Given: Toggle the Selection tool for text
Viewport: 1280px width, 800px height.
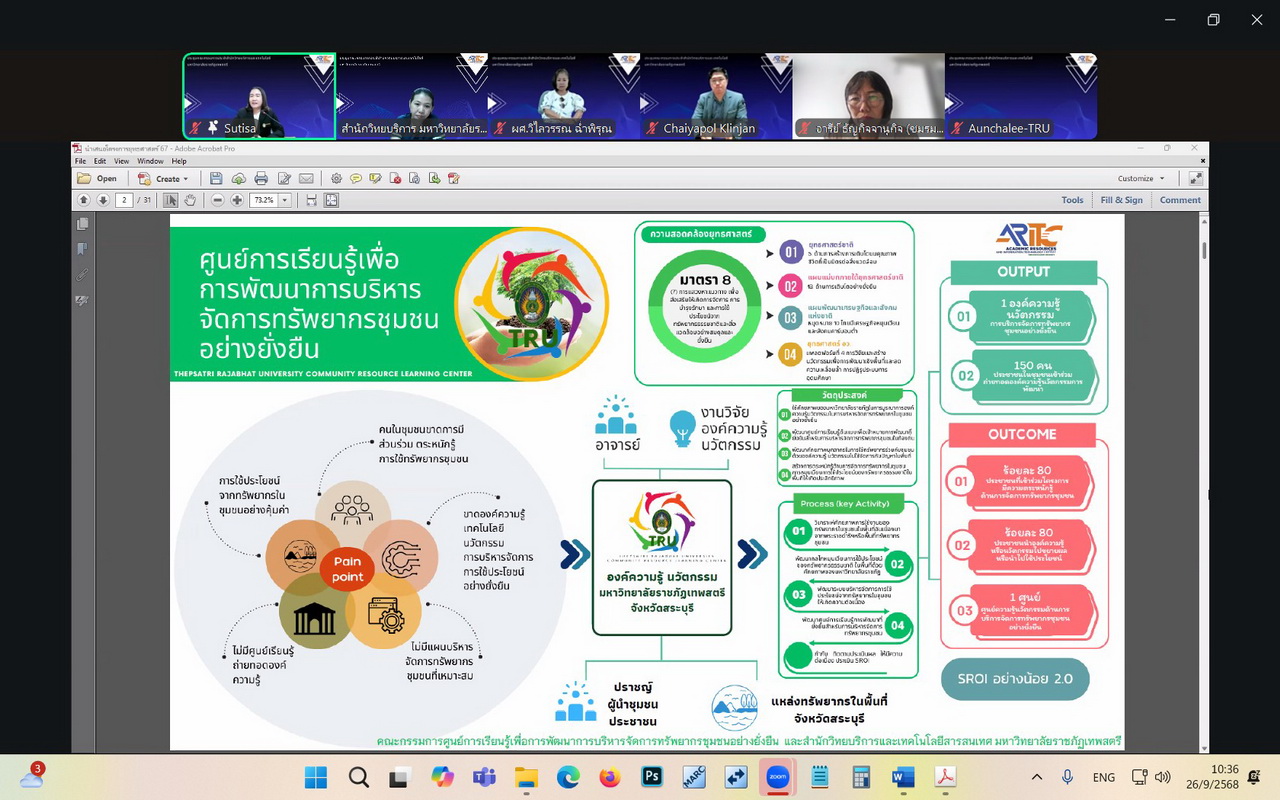Looking at the screenshot, I should pyautogui.click(x=171, y=200).
